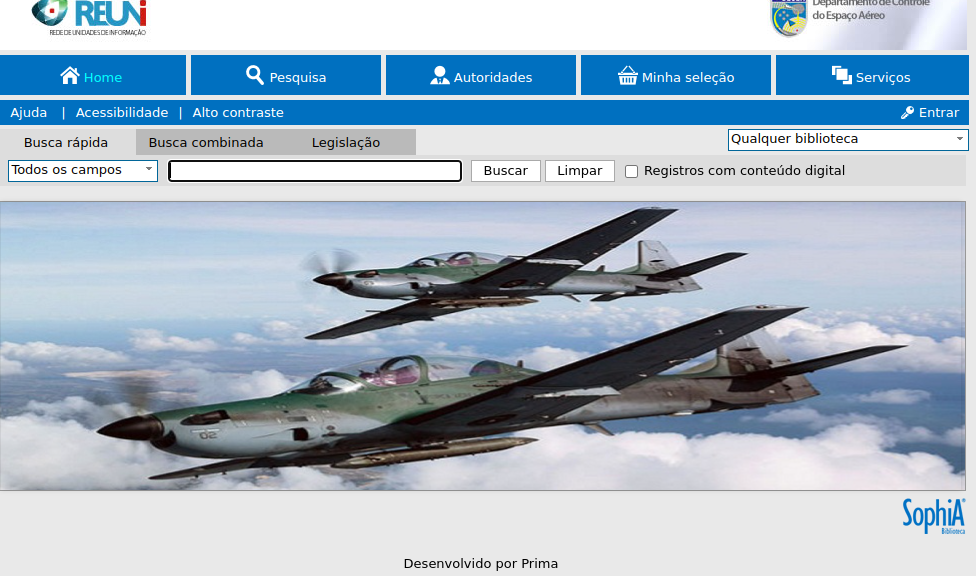976x576 pixels.
Task: Click the Desenvolvido por Prima text
Action: [481, 564]
